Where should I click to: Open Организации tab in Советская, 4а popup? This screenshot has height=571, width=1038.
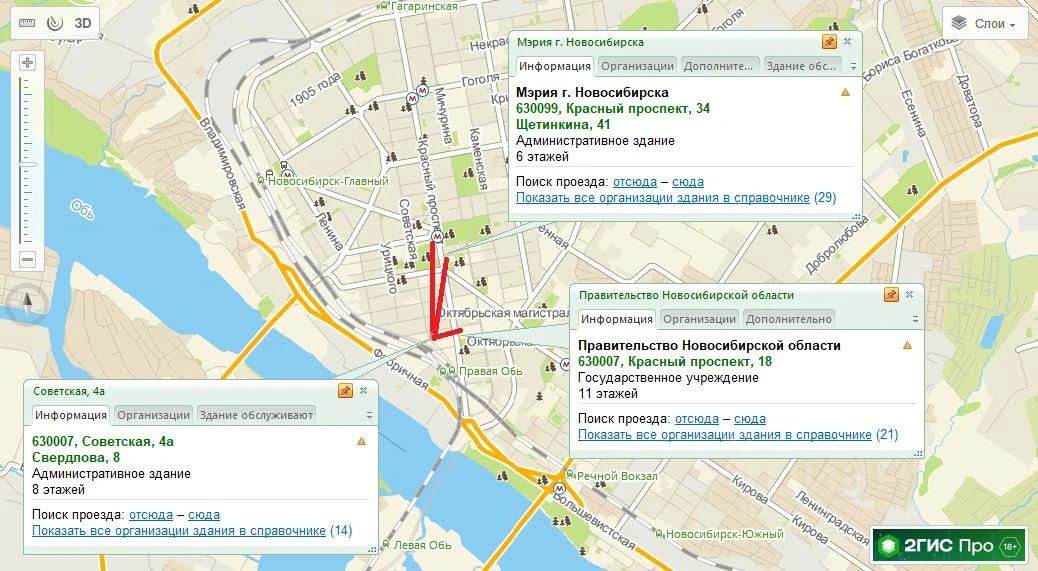click(x=153, y=415)
